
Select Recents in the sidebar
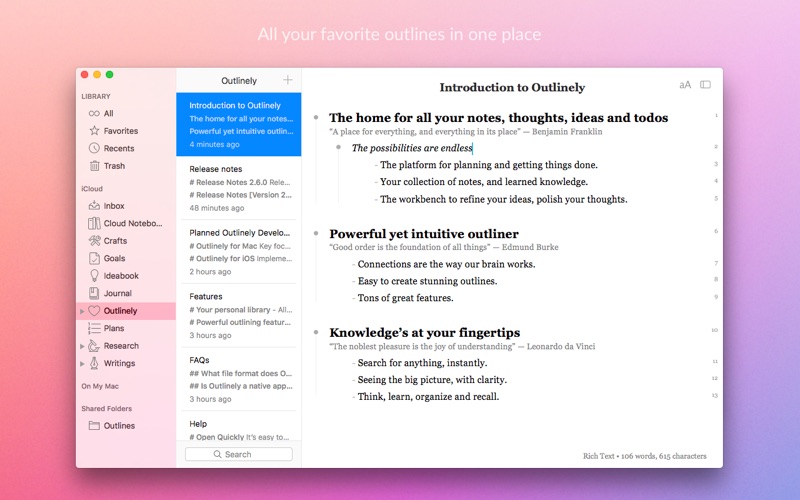pyautogui.click(x=126, y=148)
